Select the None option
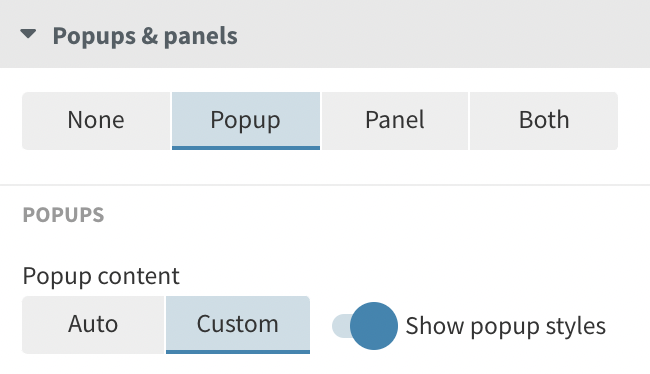The image size is (650, 374). pos(96,121)
